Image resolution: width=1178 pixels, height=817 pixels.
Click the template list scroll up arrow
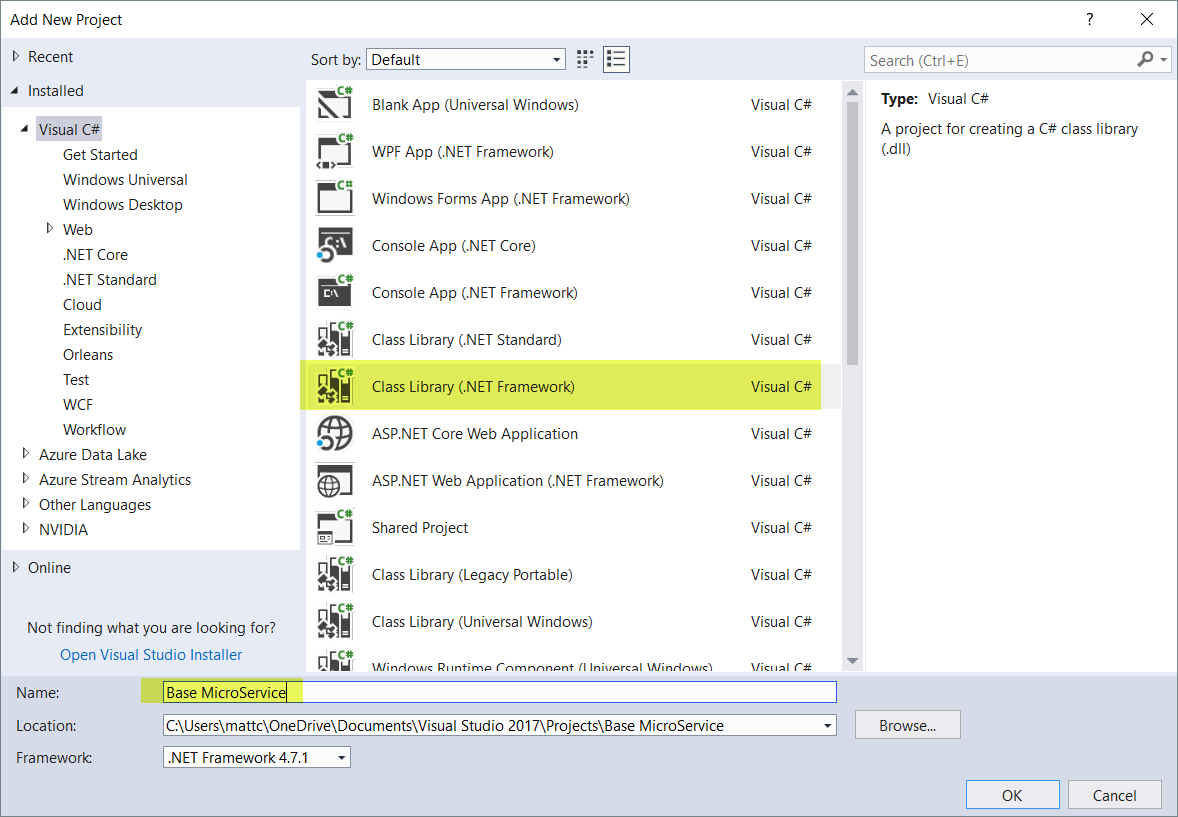[852, 92]
